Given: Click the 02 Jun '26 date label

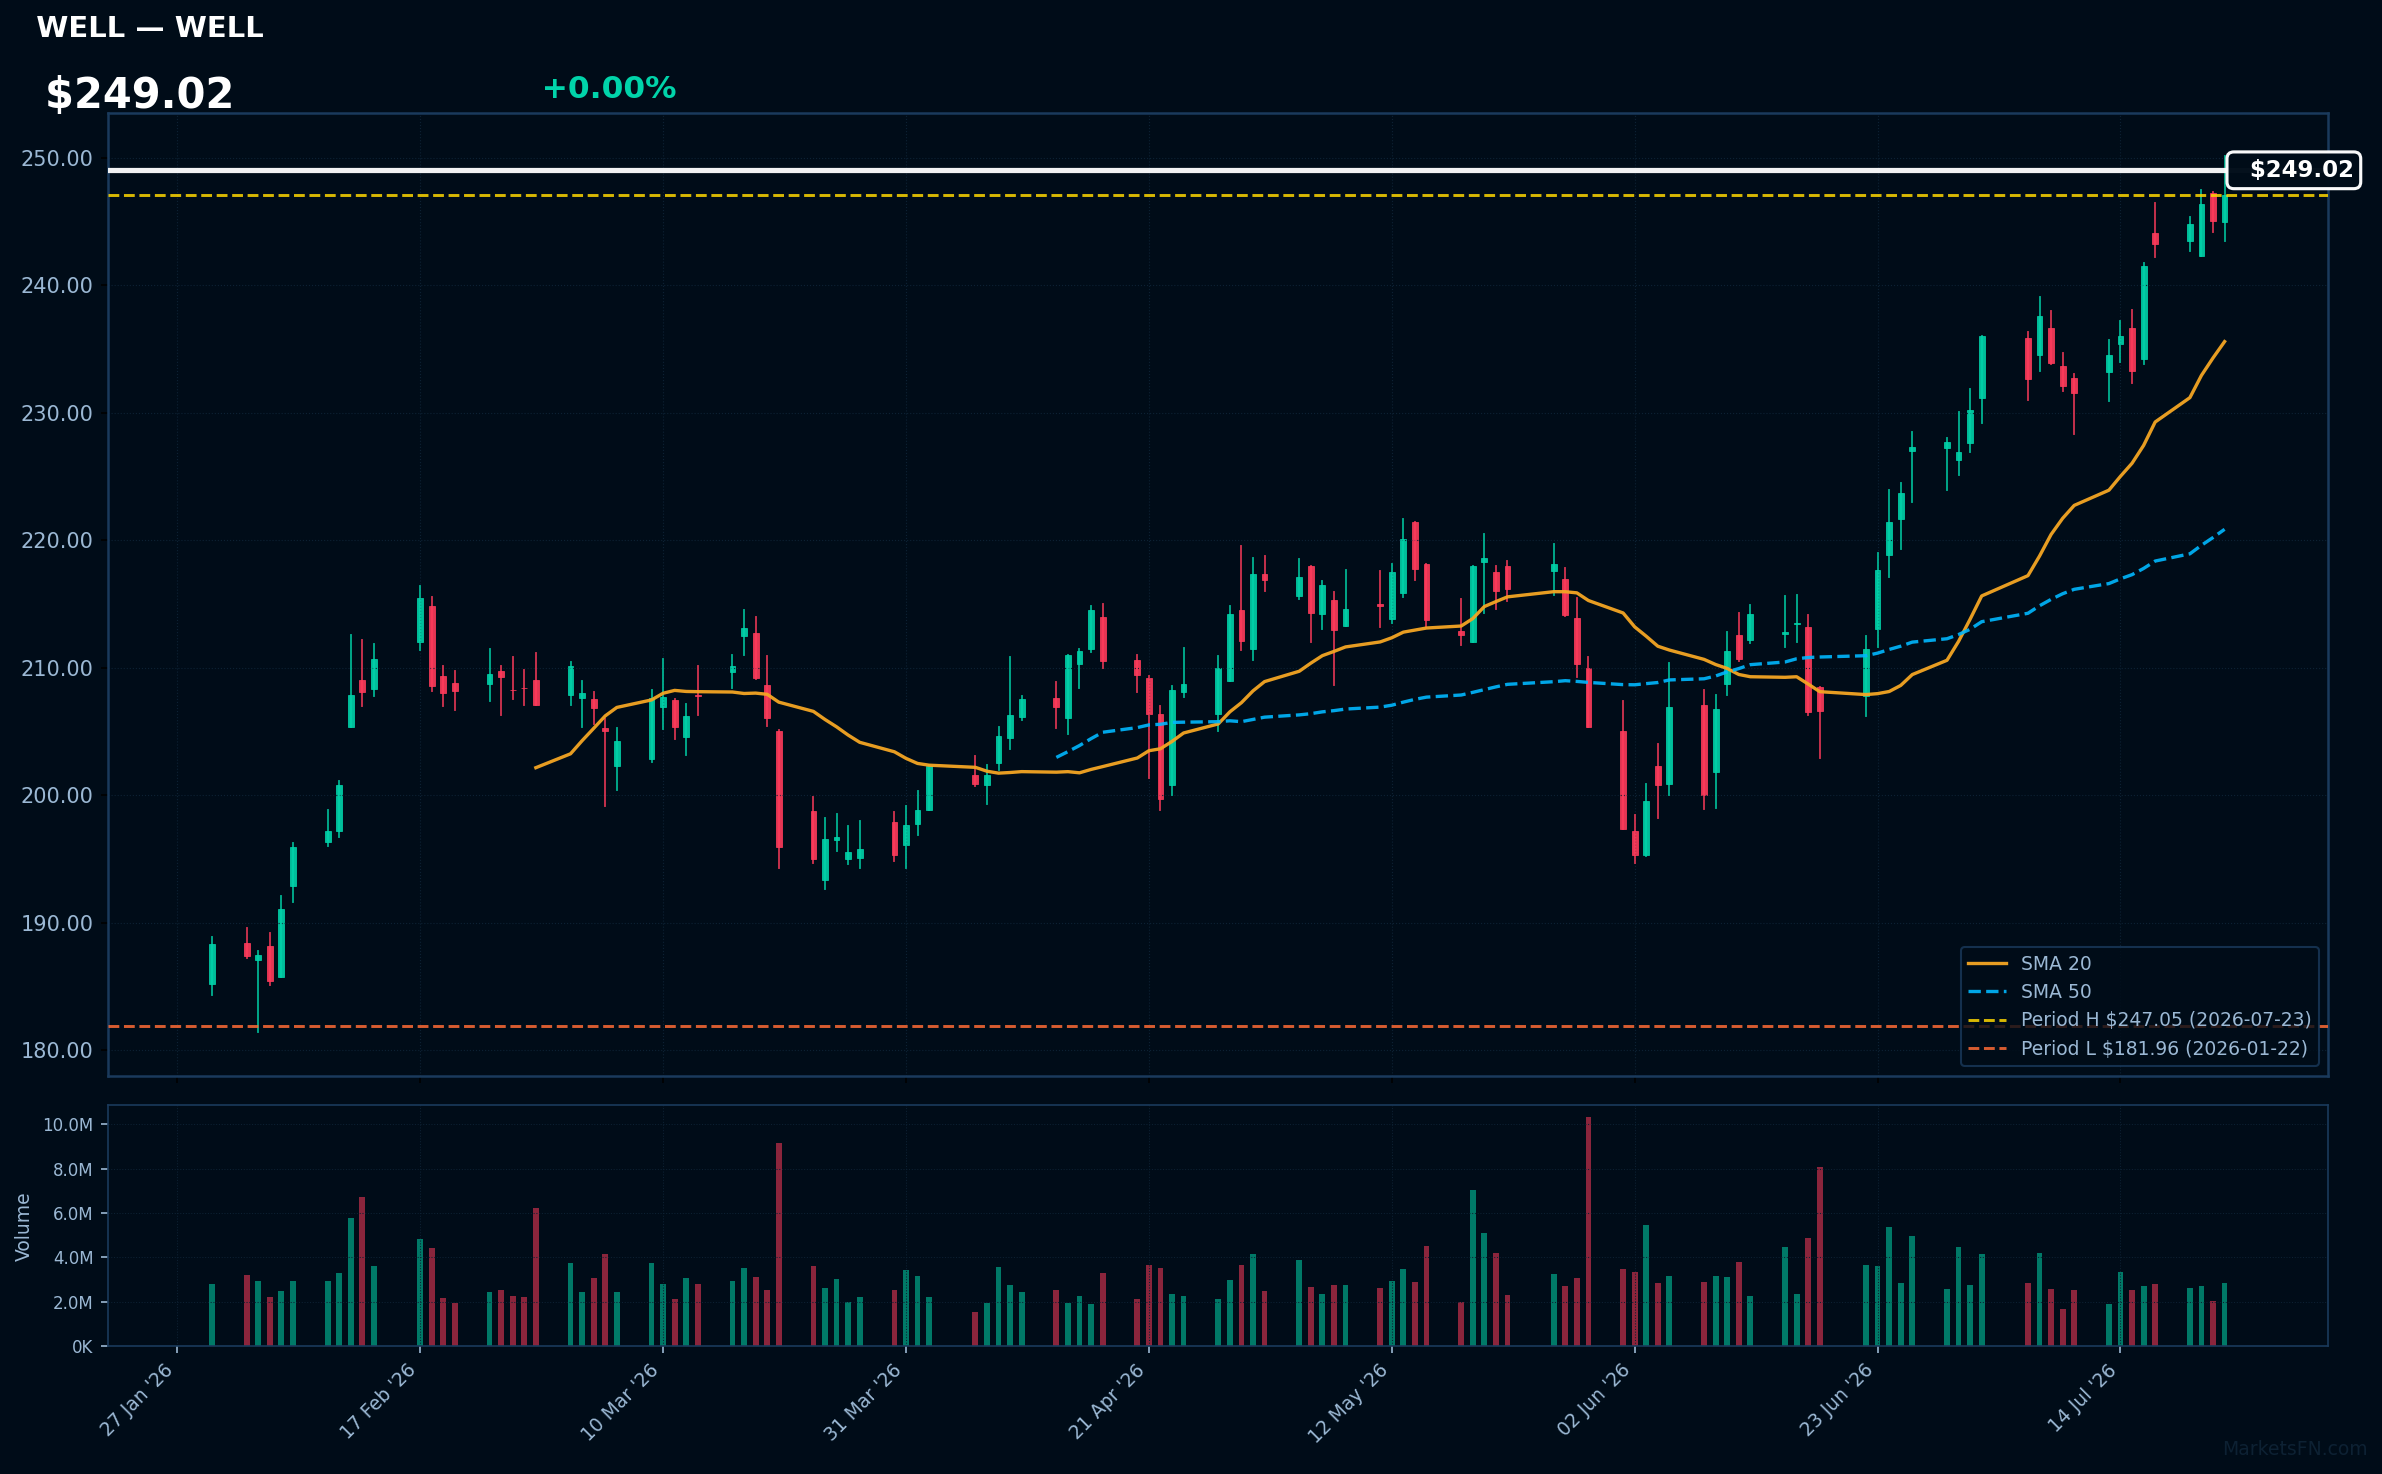Looking at the screenshot, I should (1594, 1400).
